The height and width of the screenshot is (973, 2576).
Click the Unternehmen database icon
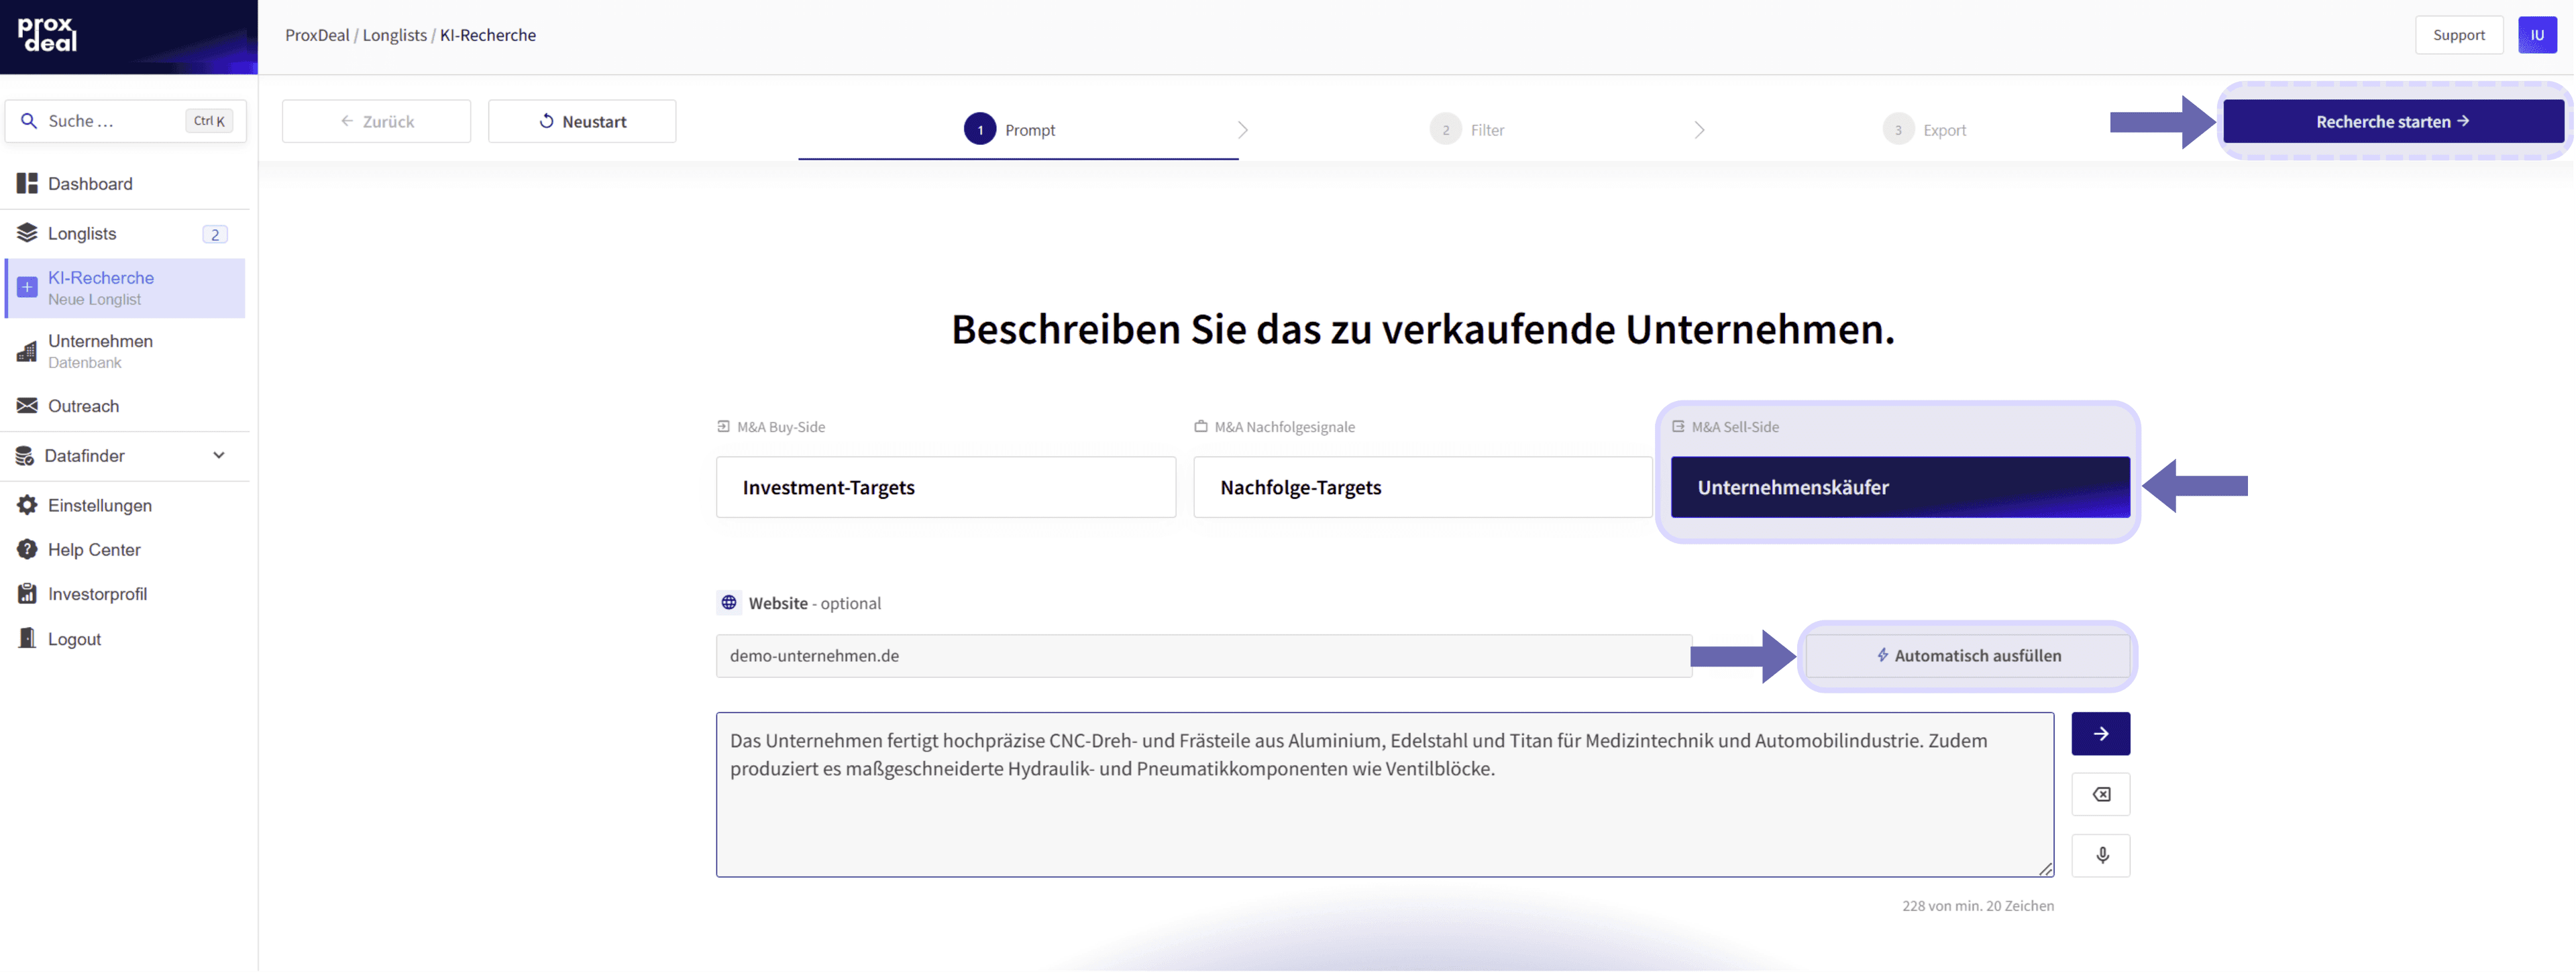[x=27, y=351]
